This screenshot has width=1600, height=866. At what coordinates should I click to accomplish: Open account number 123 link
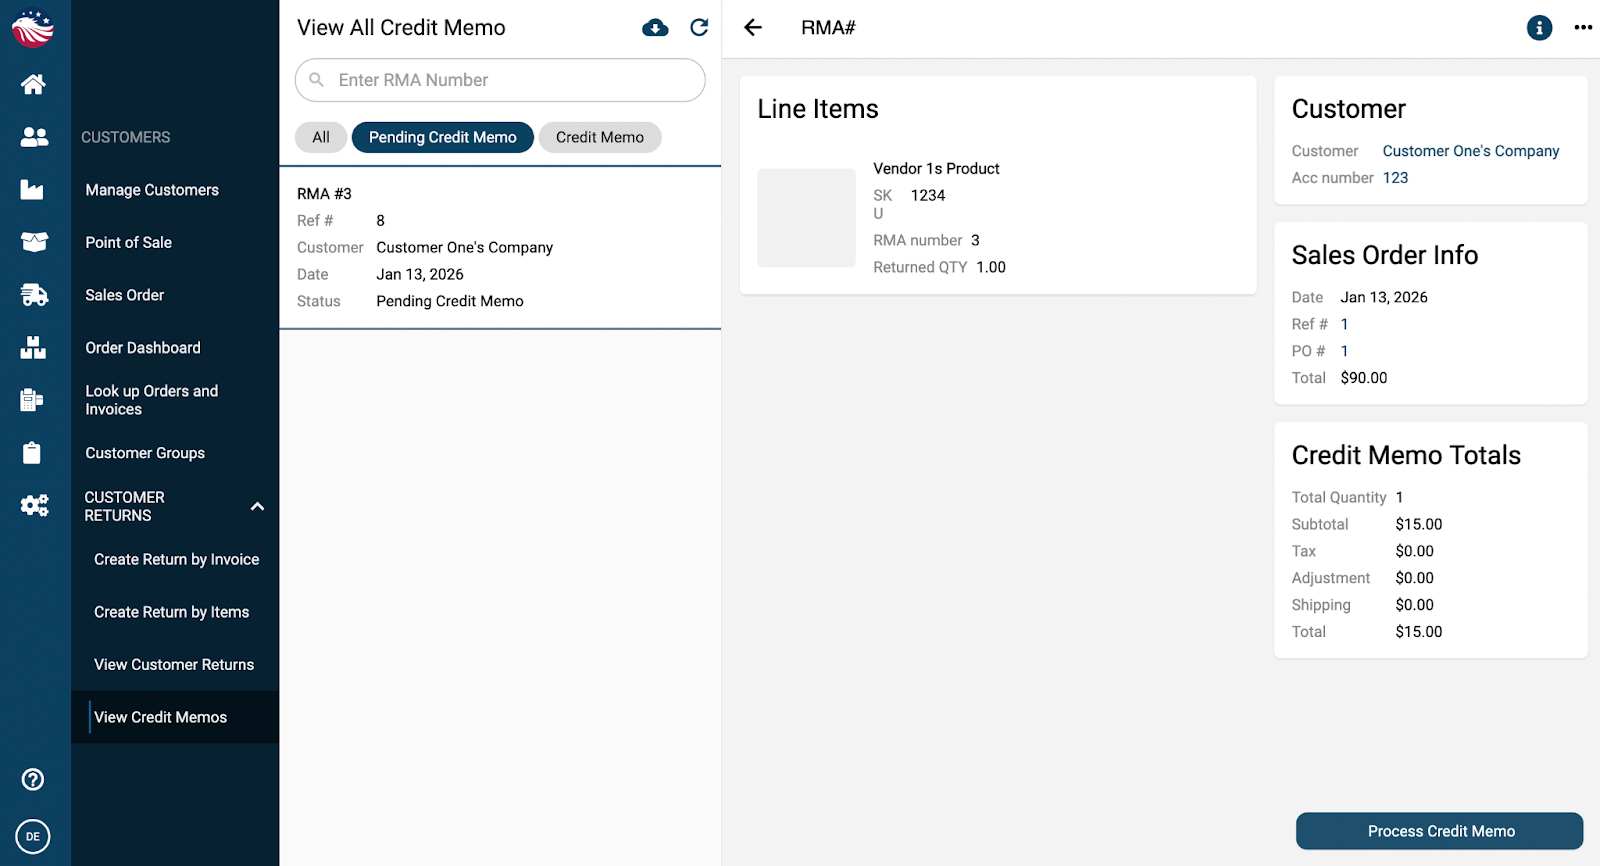(1395, 178)
